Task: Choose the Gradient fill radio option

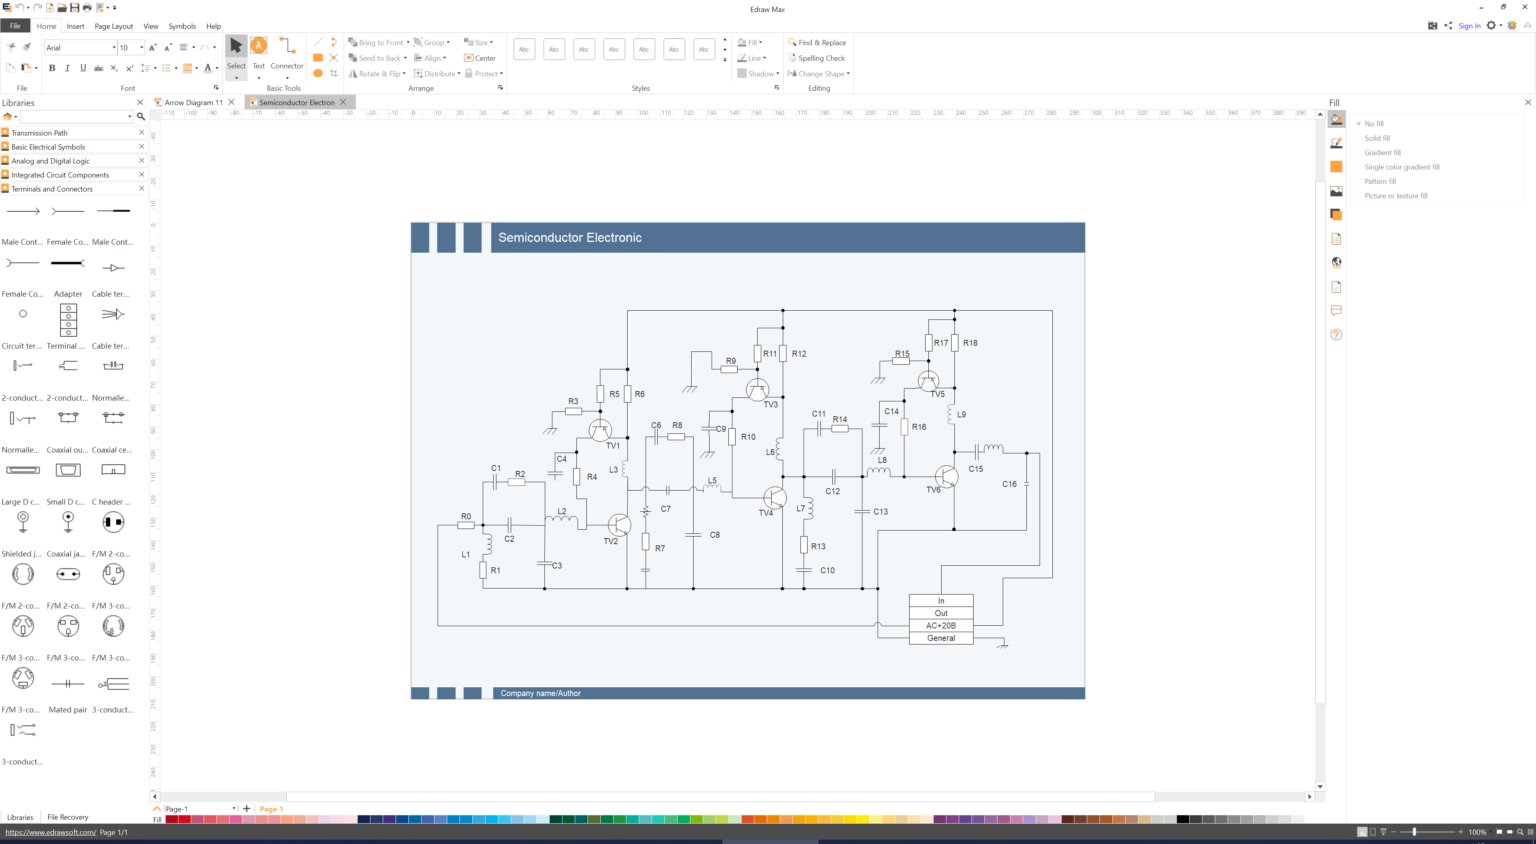Action: (x=1382, y=153)
